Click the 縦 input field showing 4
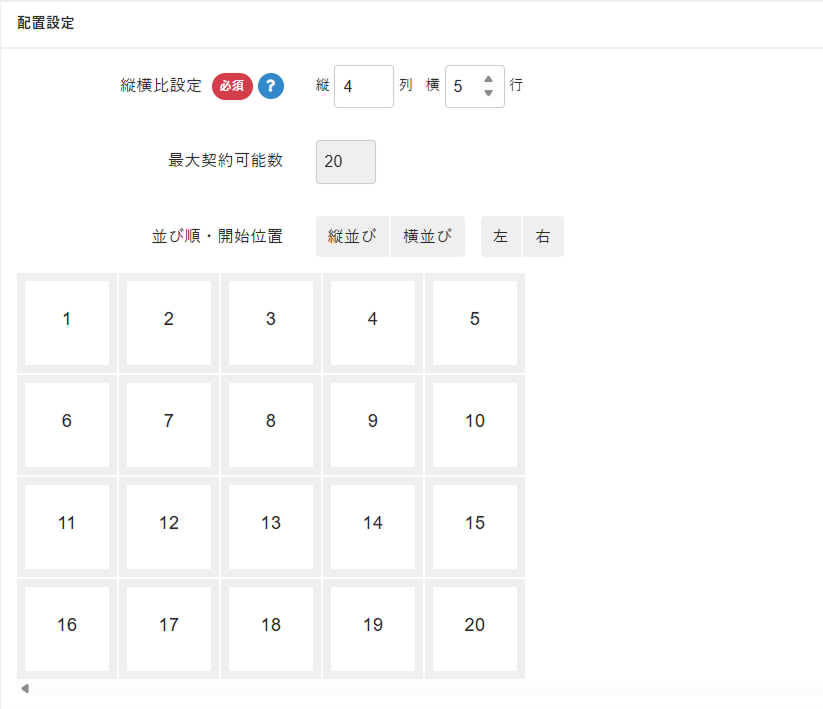This screenshot has width=823, height=709. point(364,86)
